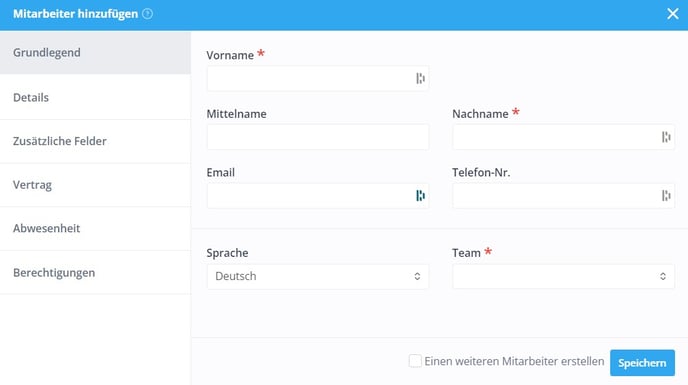Click the Sprache dropdown arrows
The image size is (688, 385).
pyautogui.click(x=417, y=276)
